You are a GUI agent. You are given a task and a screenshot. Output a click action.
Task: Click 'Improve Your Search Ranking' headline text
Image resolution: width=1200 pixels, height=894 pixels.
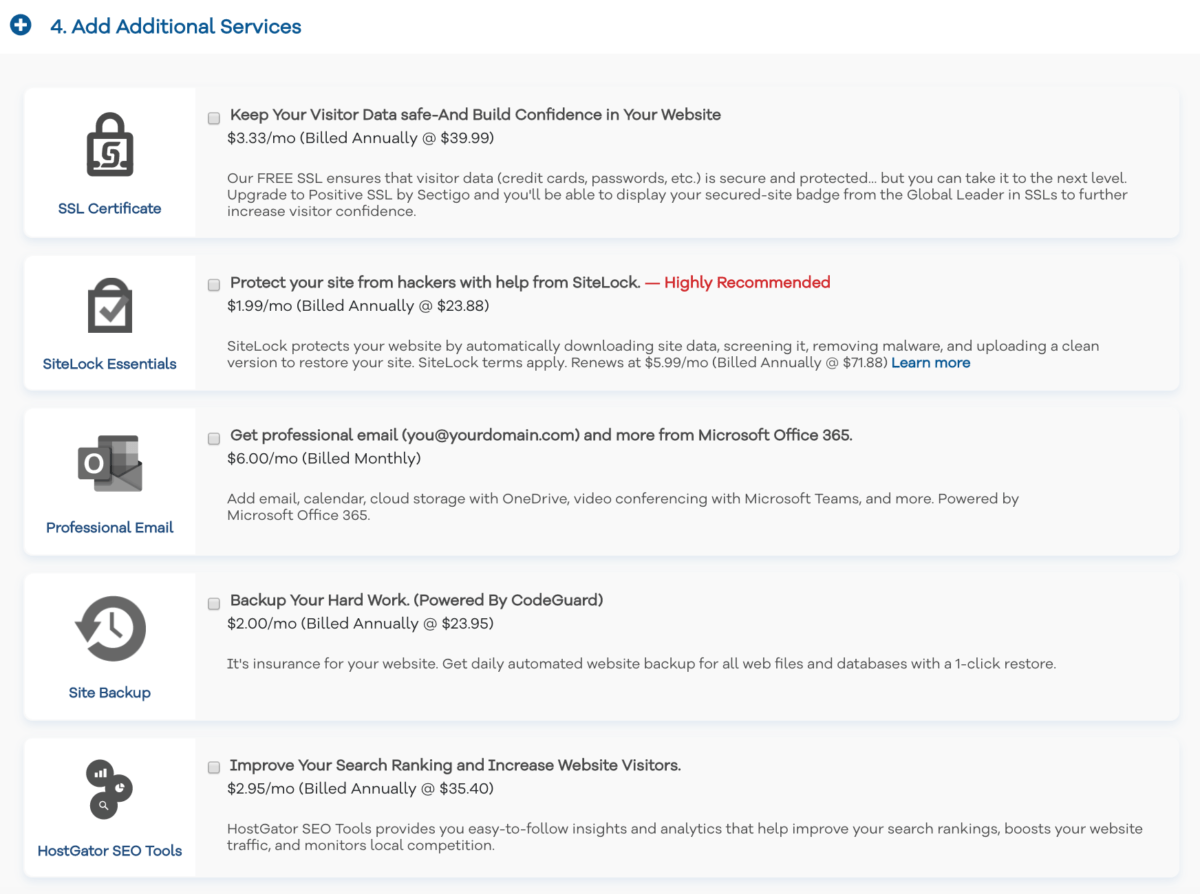(455, 765)
